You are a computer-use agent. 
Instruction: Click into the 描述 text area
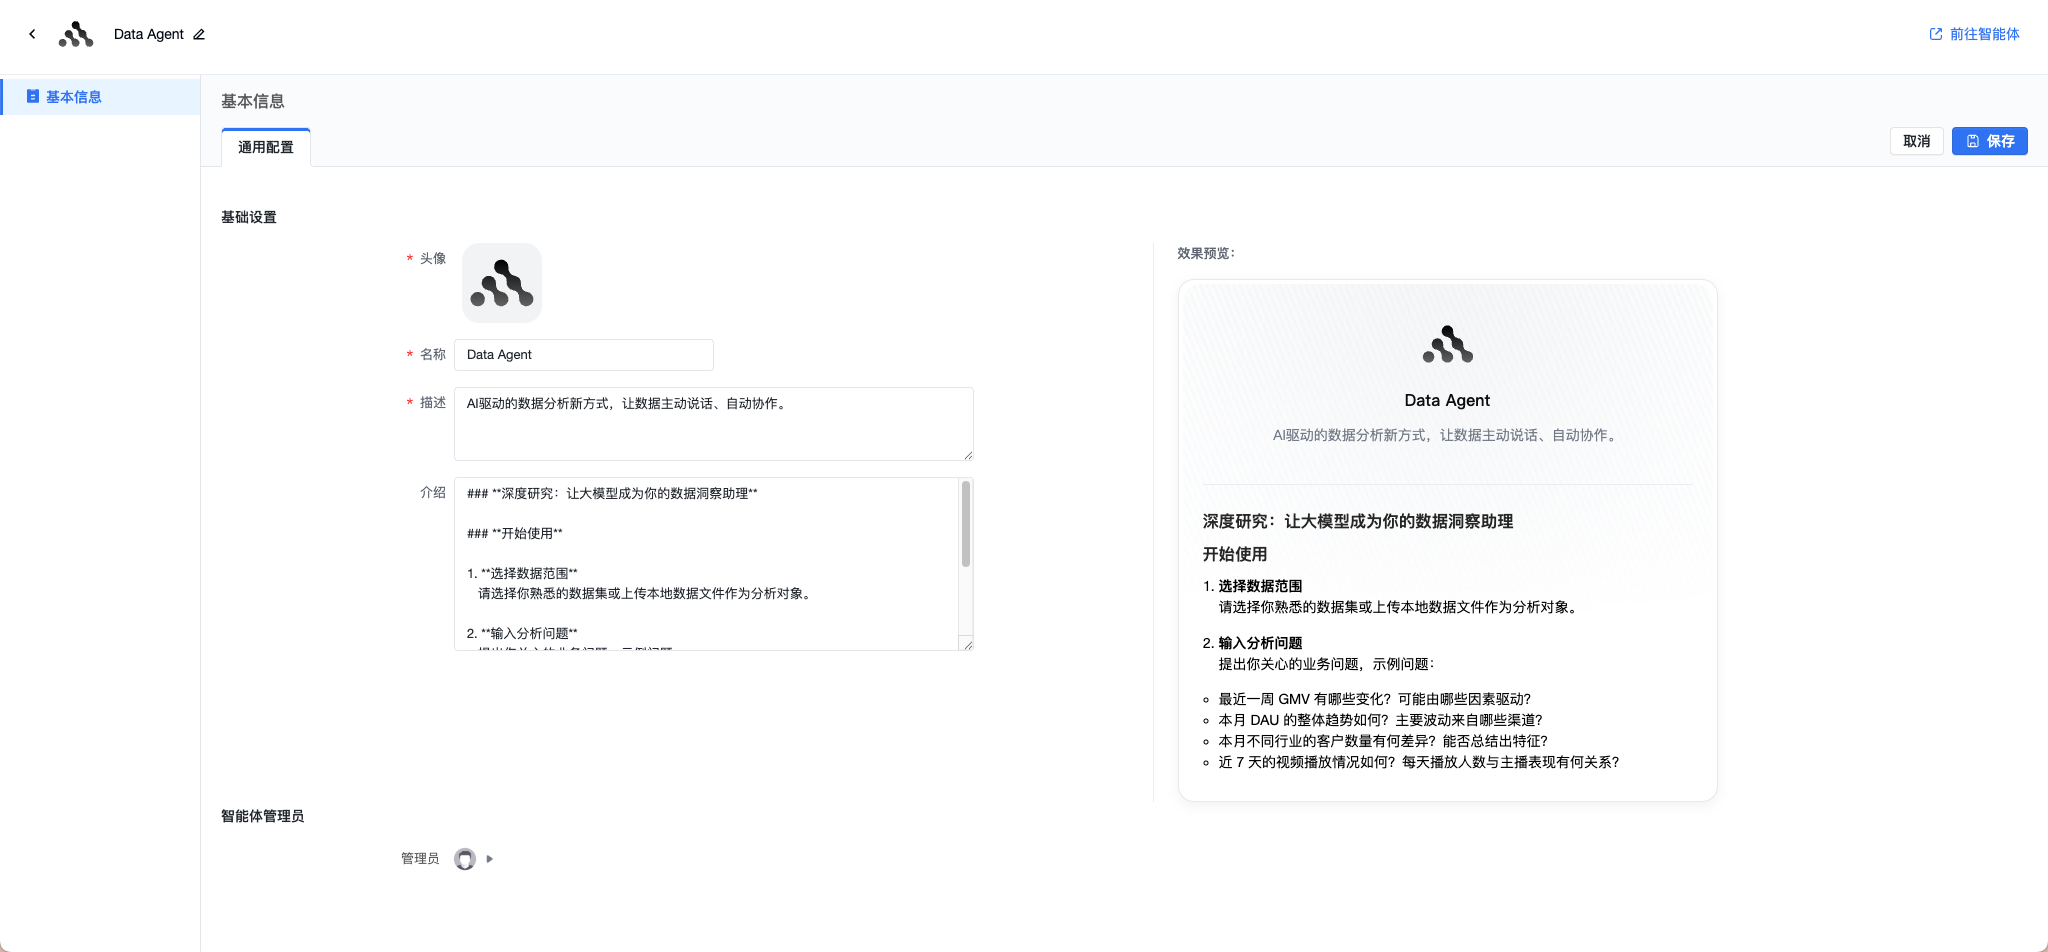(x=714, y=424)
